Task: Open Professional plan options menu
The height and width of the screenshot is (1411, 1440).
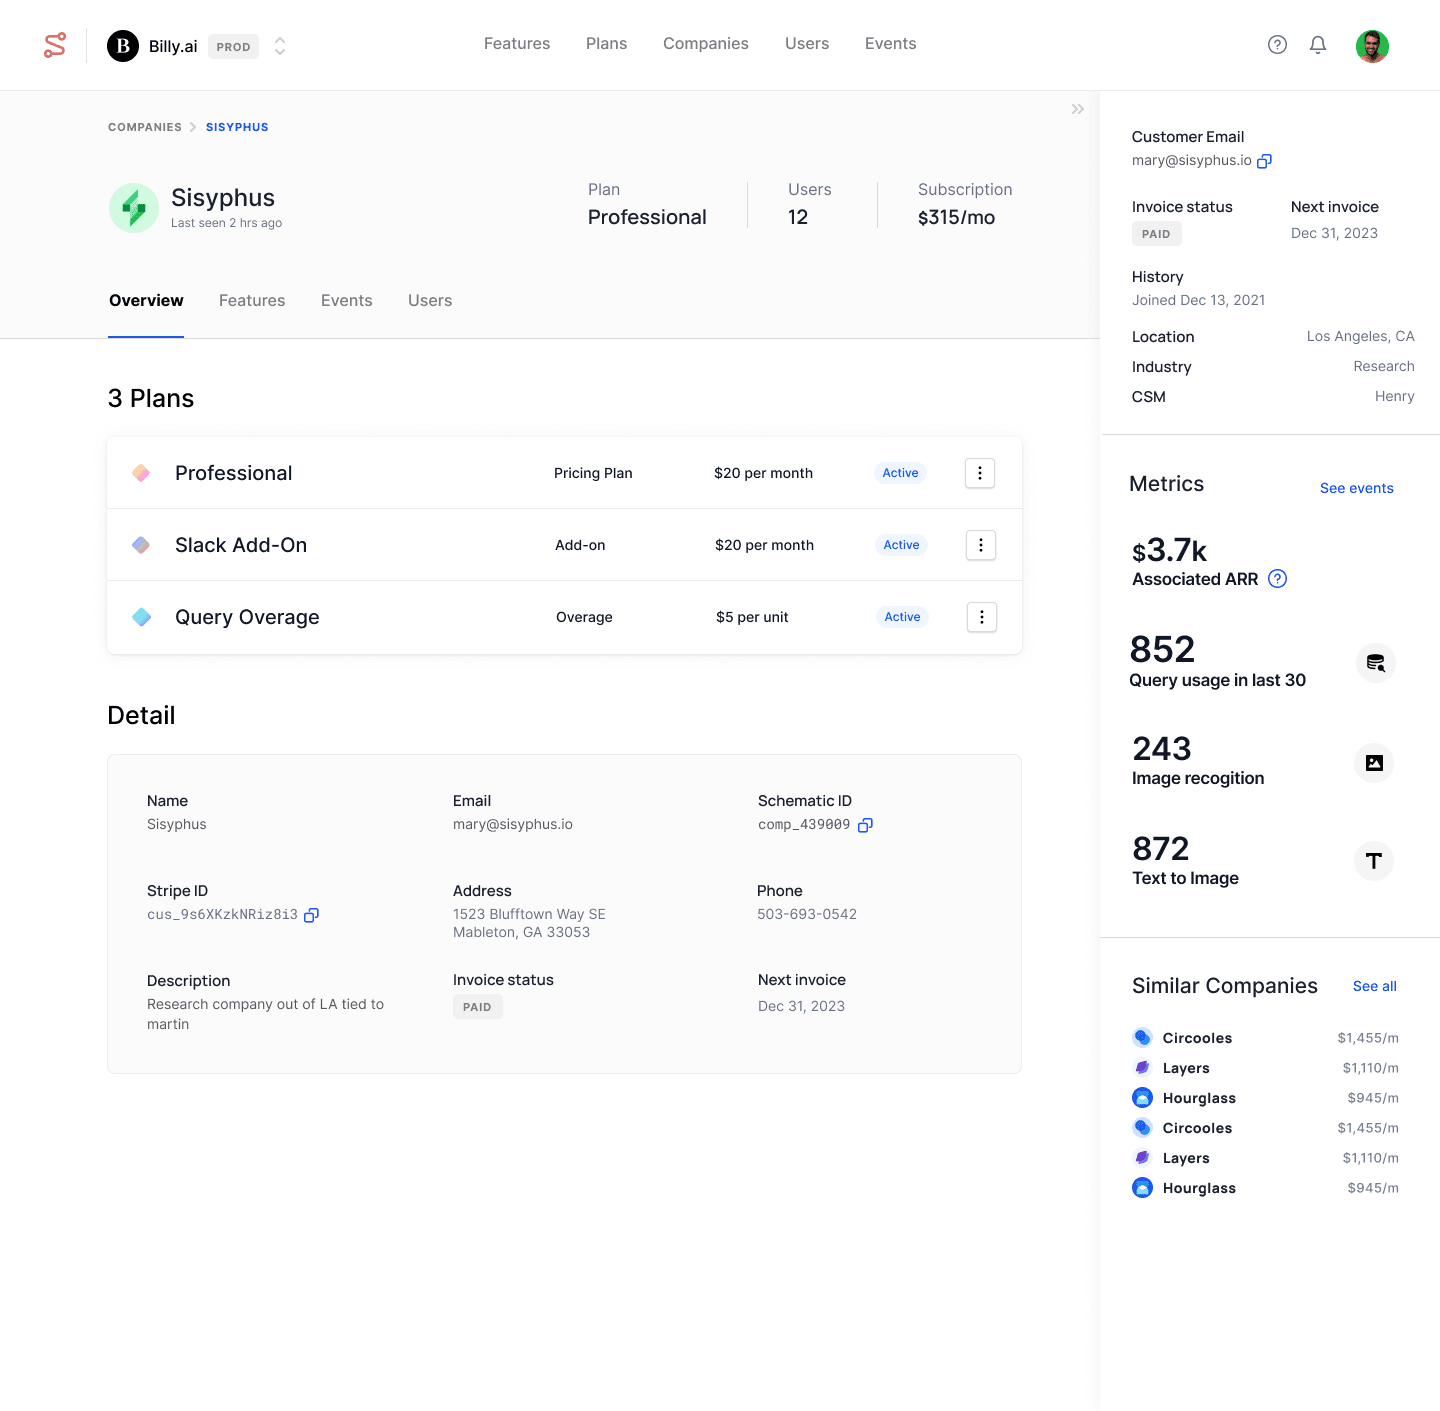Action: click(x=979, y=473)
